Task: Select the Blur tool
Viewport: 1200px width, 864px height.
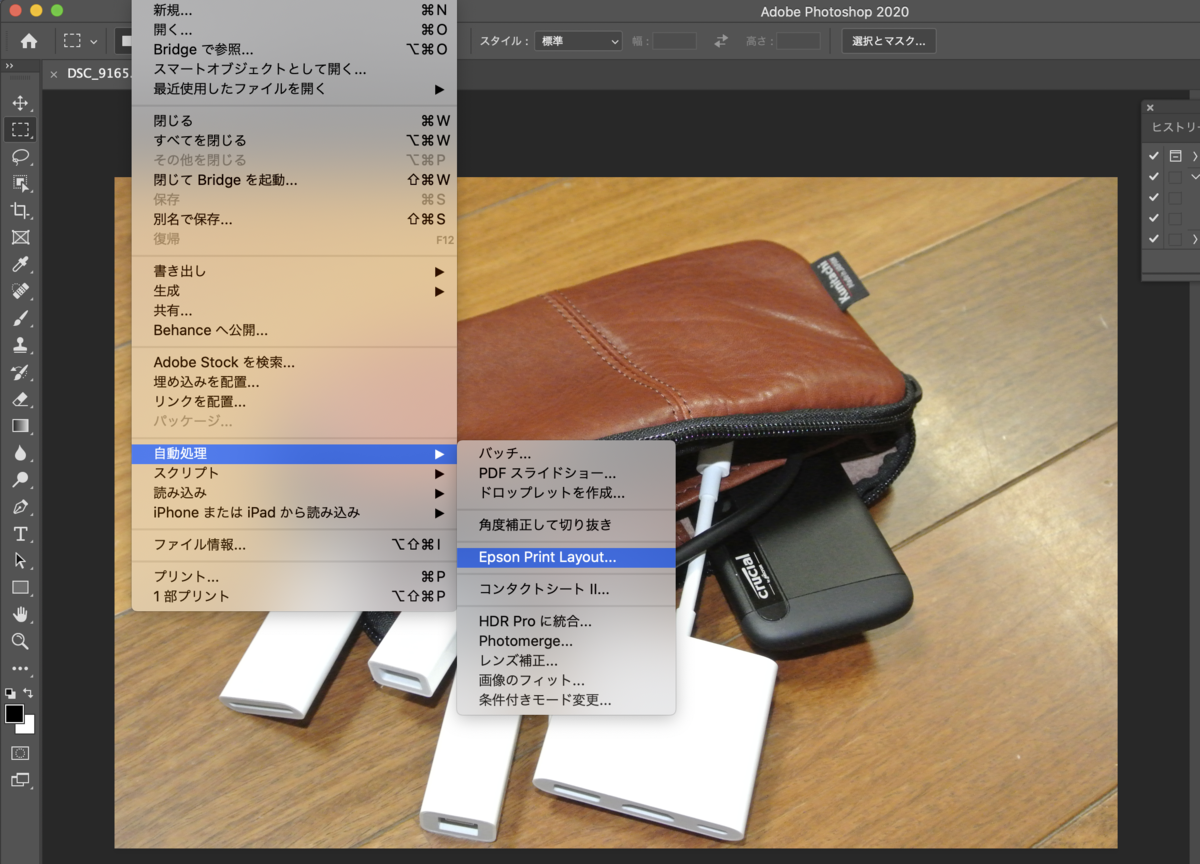Action: click(x=20, y=453)
